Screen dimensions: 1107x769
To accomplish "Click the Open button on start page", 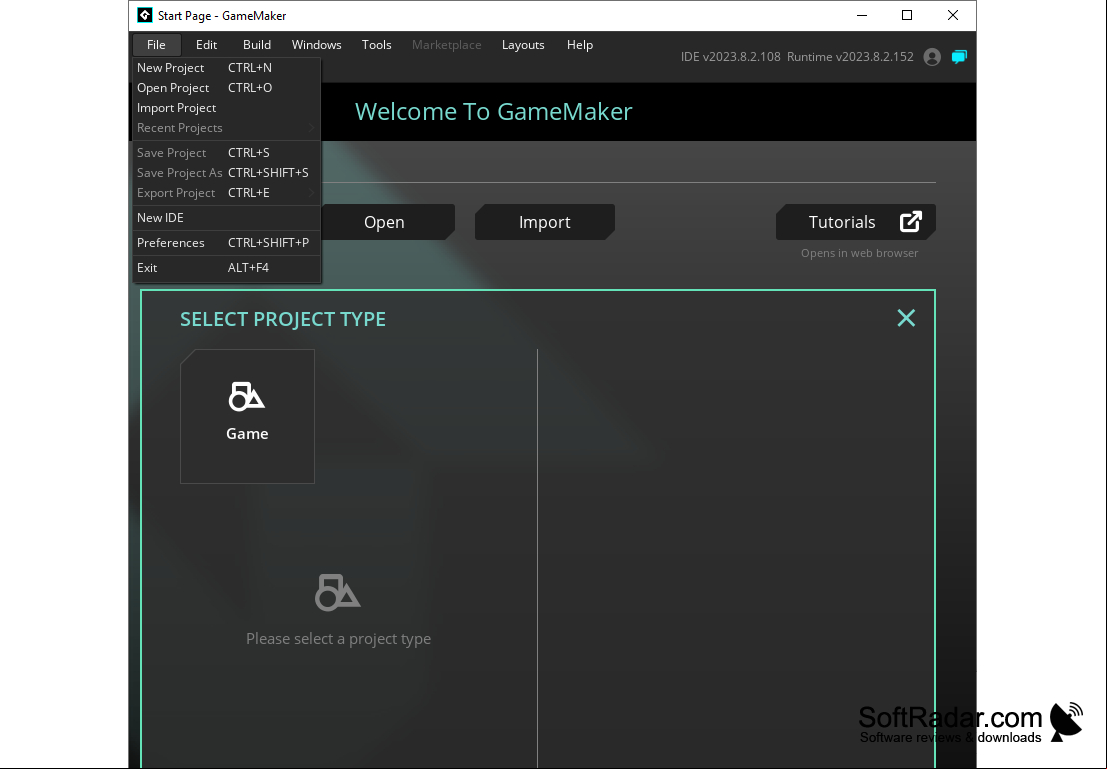I will click(x=388, y=222).
